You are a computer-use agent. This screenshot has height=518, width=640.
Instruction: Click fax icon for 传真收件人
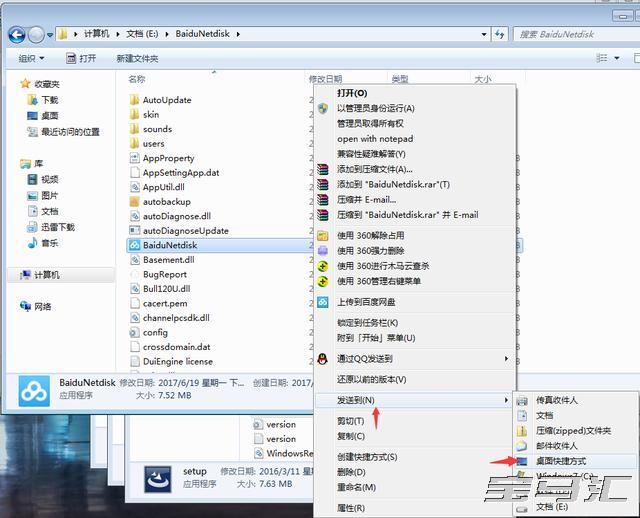pos(522,400)
